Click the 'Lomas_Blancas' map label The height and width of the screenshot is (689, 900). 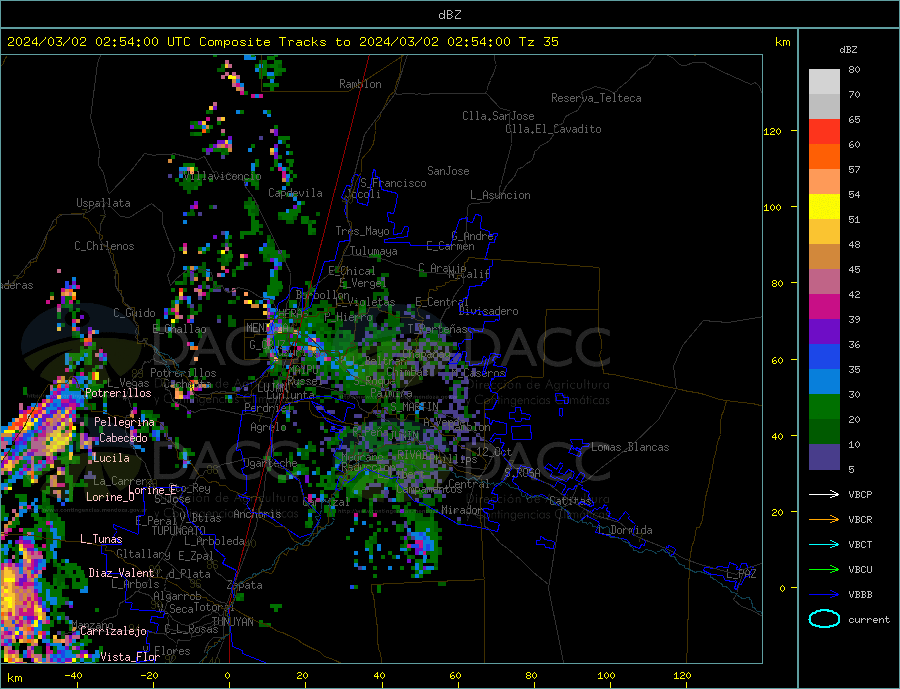pos(630,447)
